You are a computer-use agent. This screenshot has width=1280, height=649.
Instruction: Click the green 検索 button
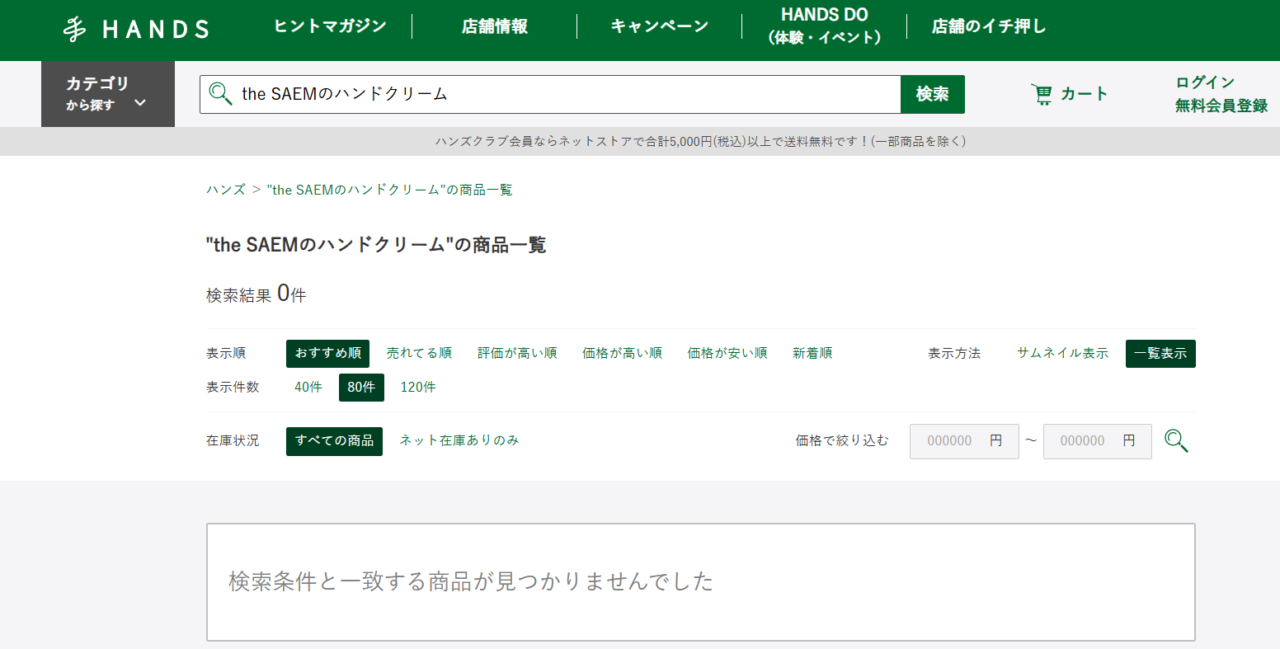point(933,94)
